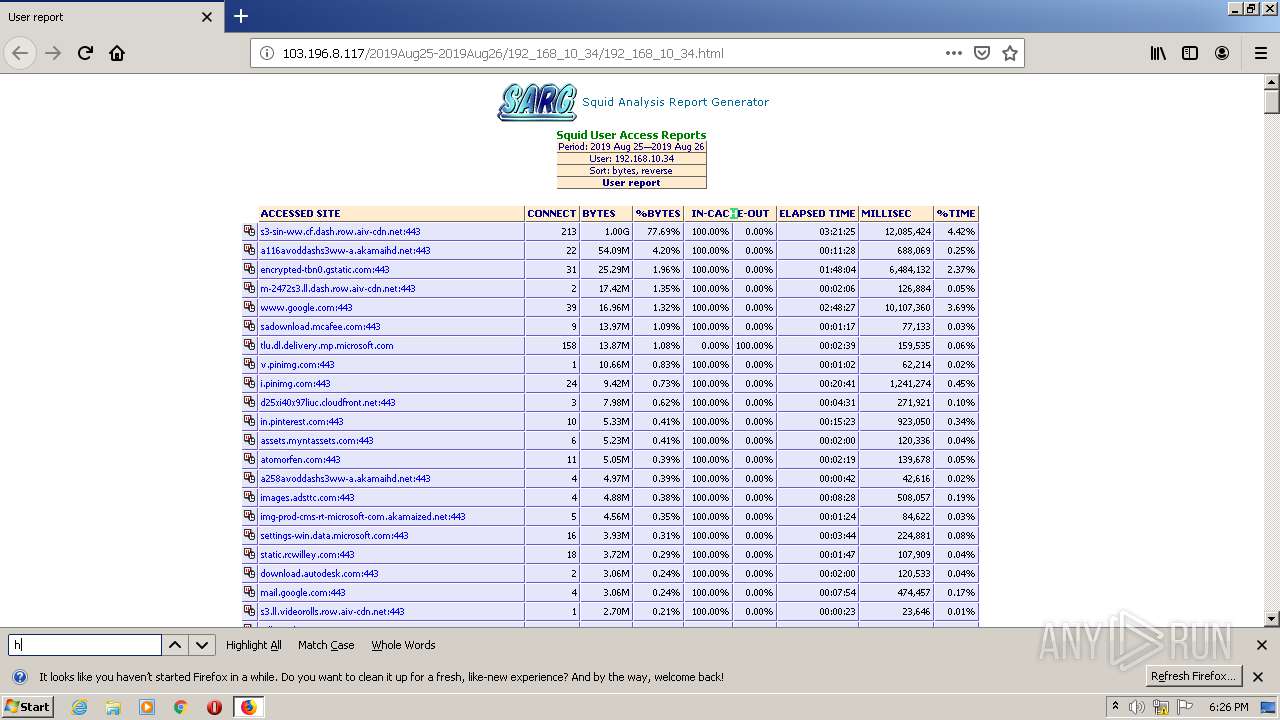Open the Firefox hamburger menu
The image size is (1280, 720).
tap(1260, 53)
